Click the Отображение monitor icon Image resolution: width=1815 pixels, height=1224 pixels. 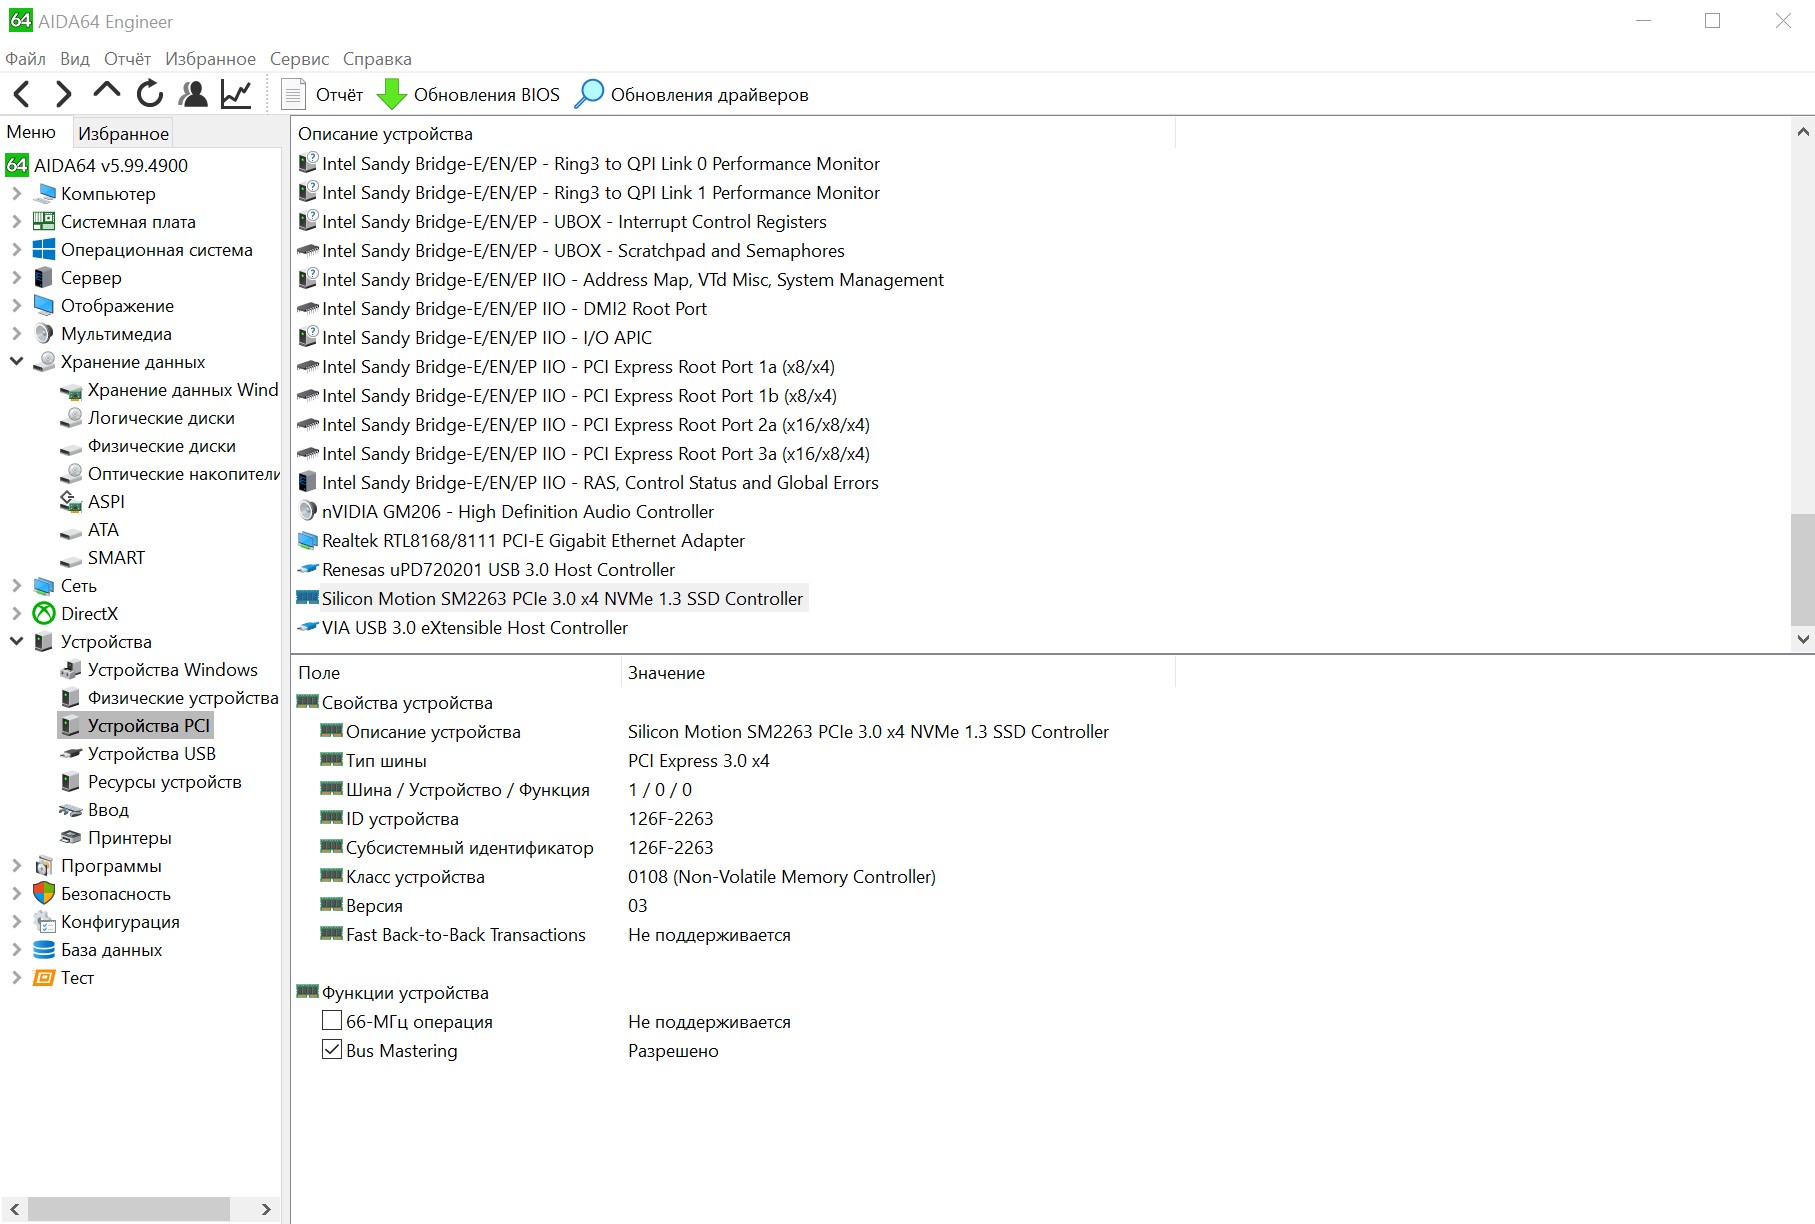click(x=44, y=305)
